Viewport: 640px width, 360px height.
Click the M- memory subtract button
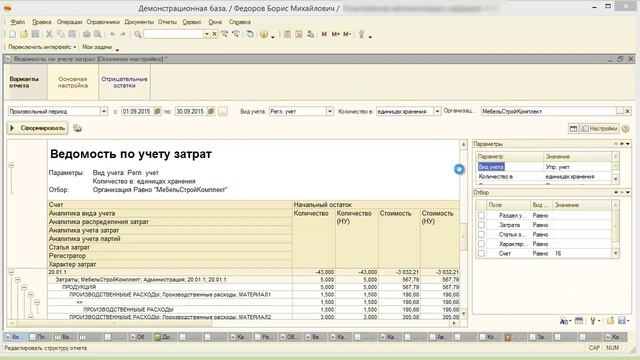click(x=347, y=34)
